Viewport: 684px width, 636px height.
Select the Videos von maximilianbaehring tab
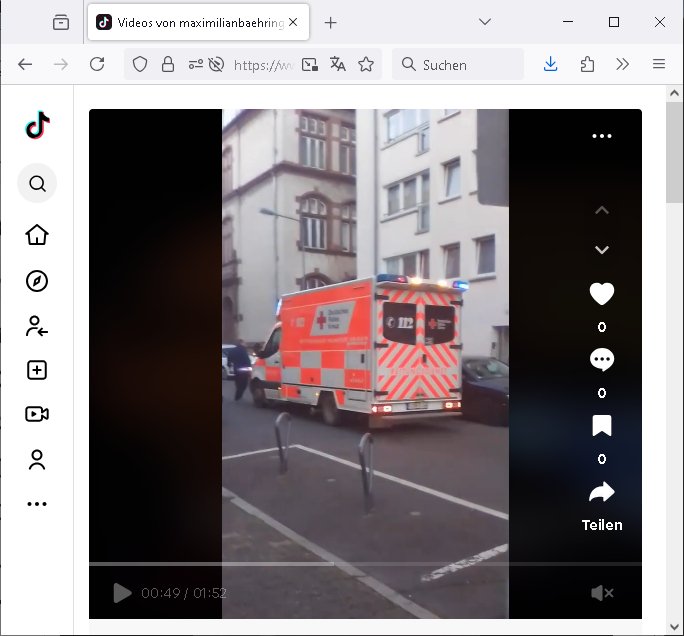coord(199,22)
